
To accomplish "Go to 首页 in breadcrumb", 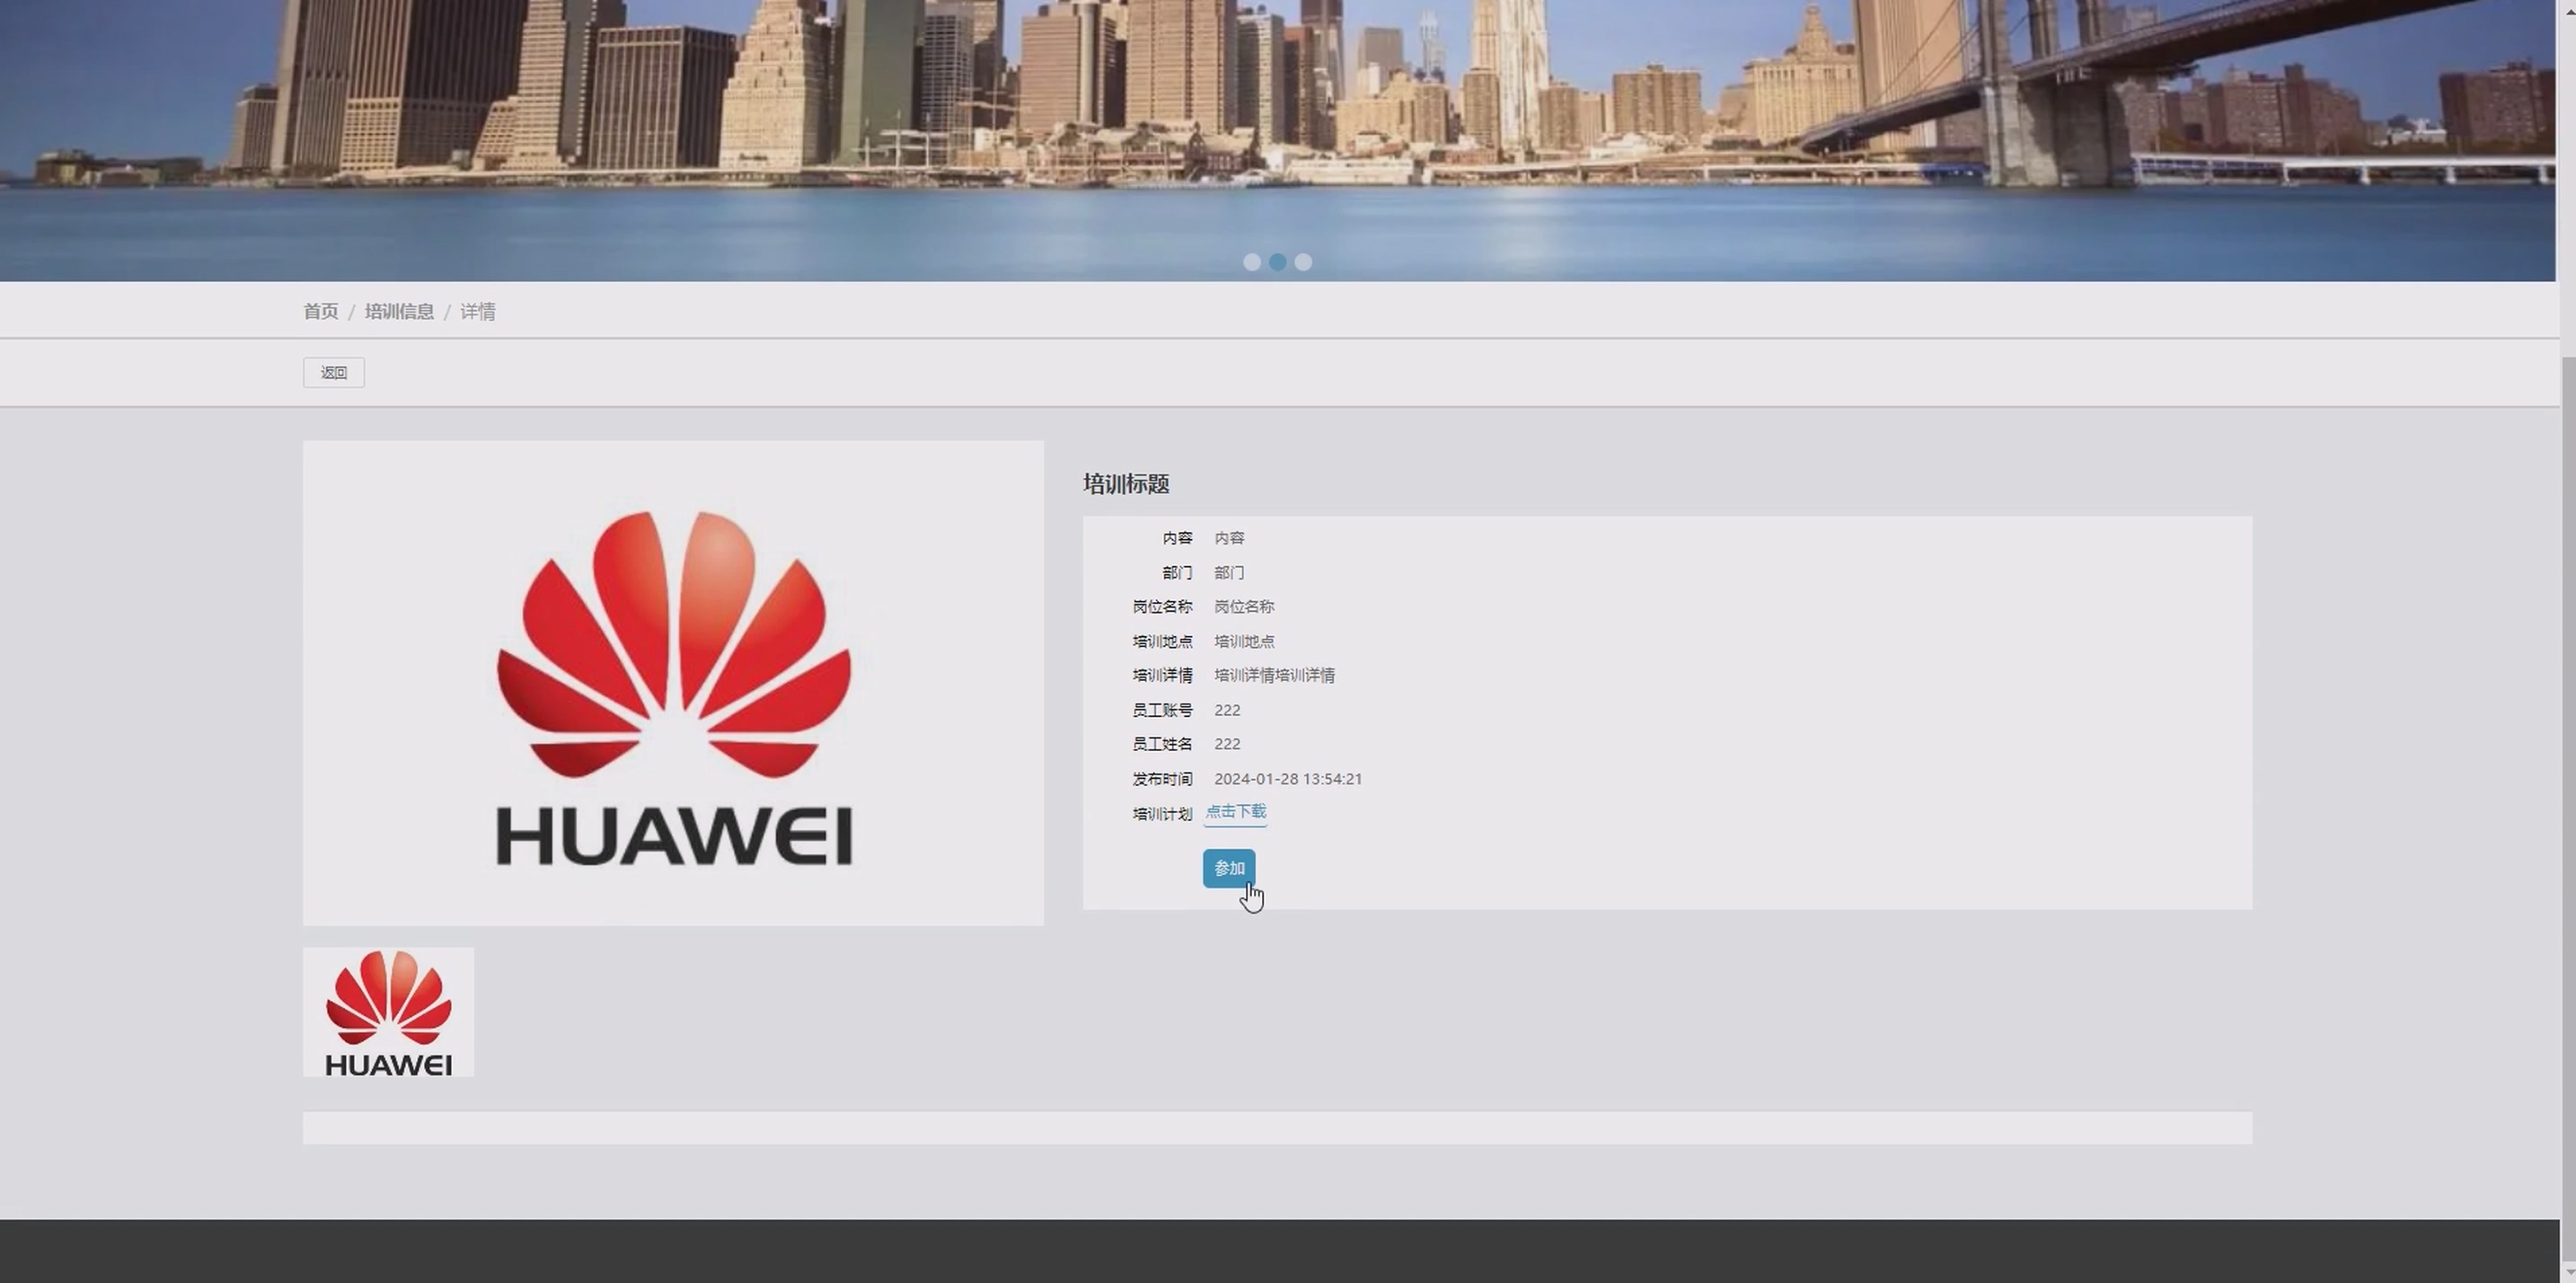I will click(320, 311).
